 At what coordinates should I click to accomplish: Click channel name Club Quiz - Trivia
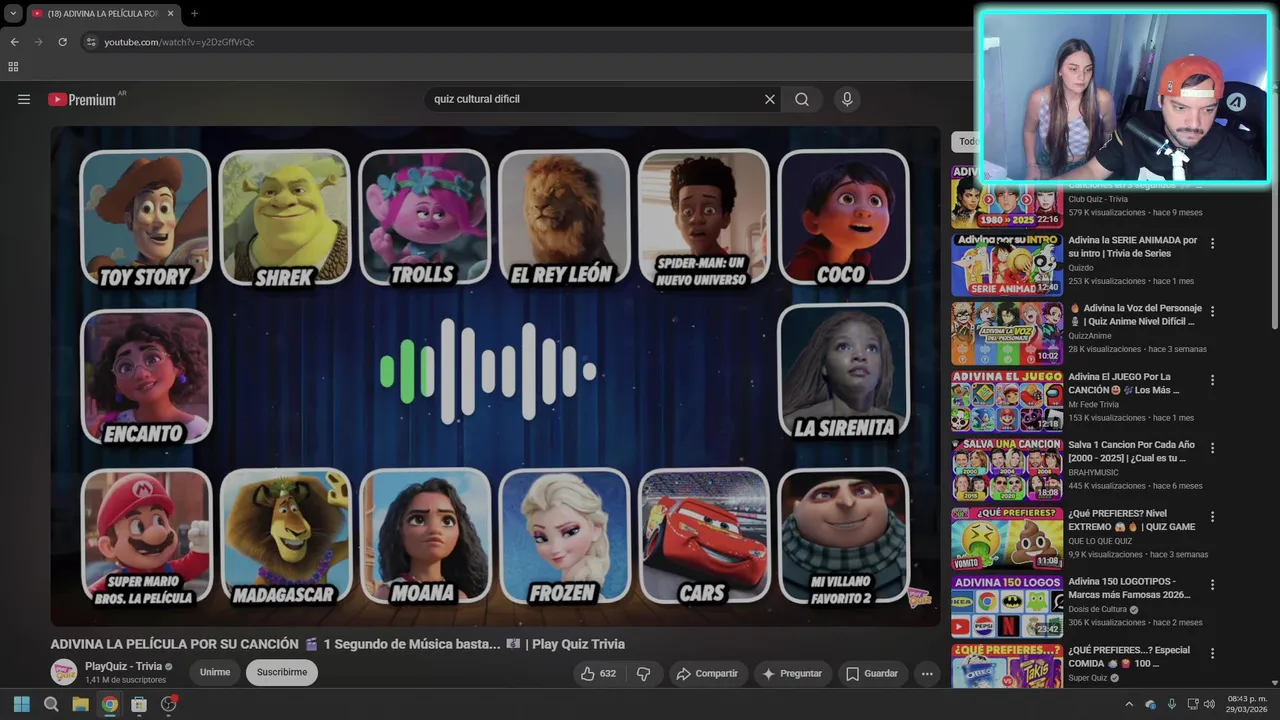(x=1098, y=199)
